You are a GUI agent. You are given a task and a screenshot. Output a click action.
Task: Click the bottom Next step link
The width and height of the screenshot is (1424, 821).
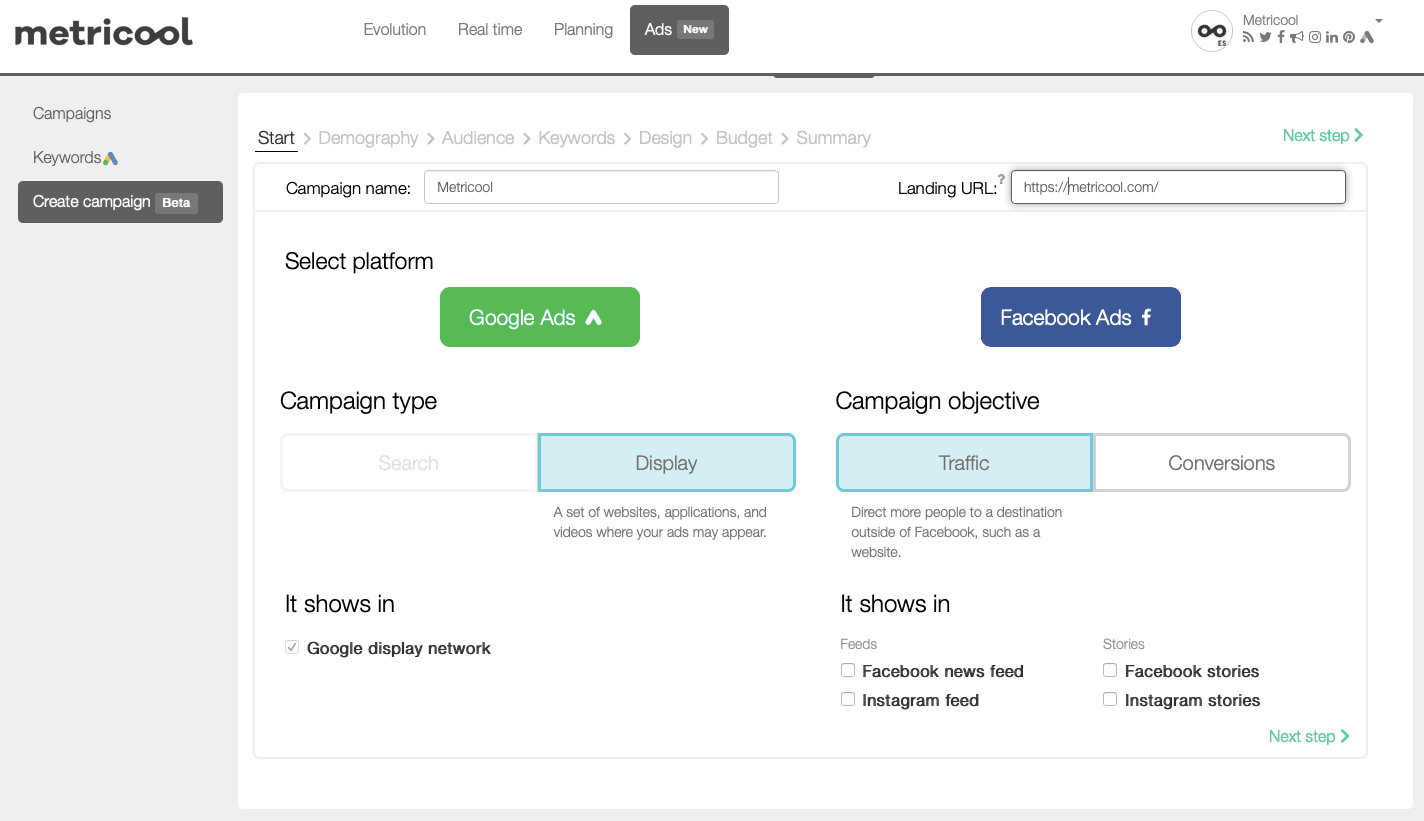coord(1309,736)
